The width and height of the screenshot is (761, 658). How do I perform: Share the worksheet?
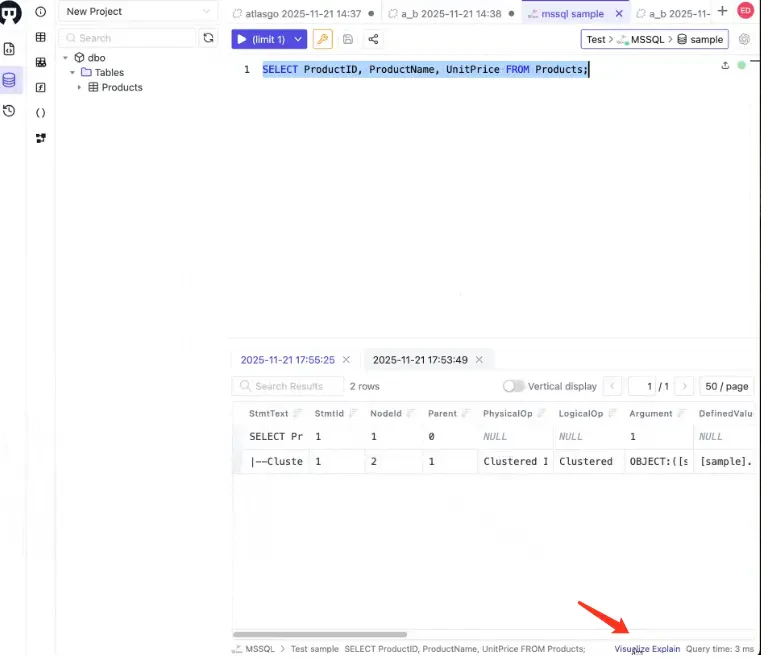pos(373,39)
